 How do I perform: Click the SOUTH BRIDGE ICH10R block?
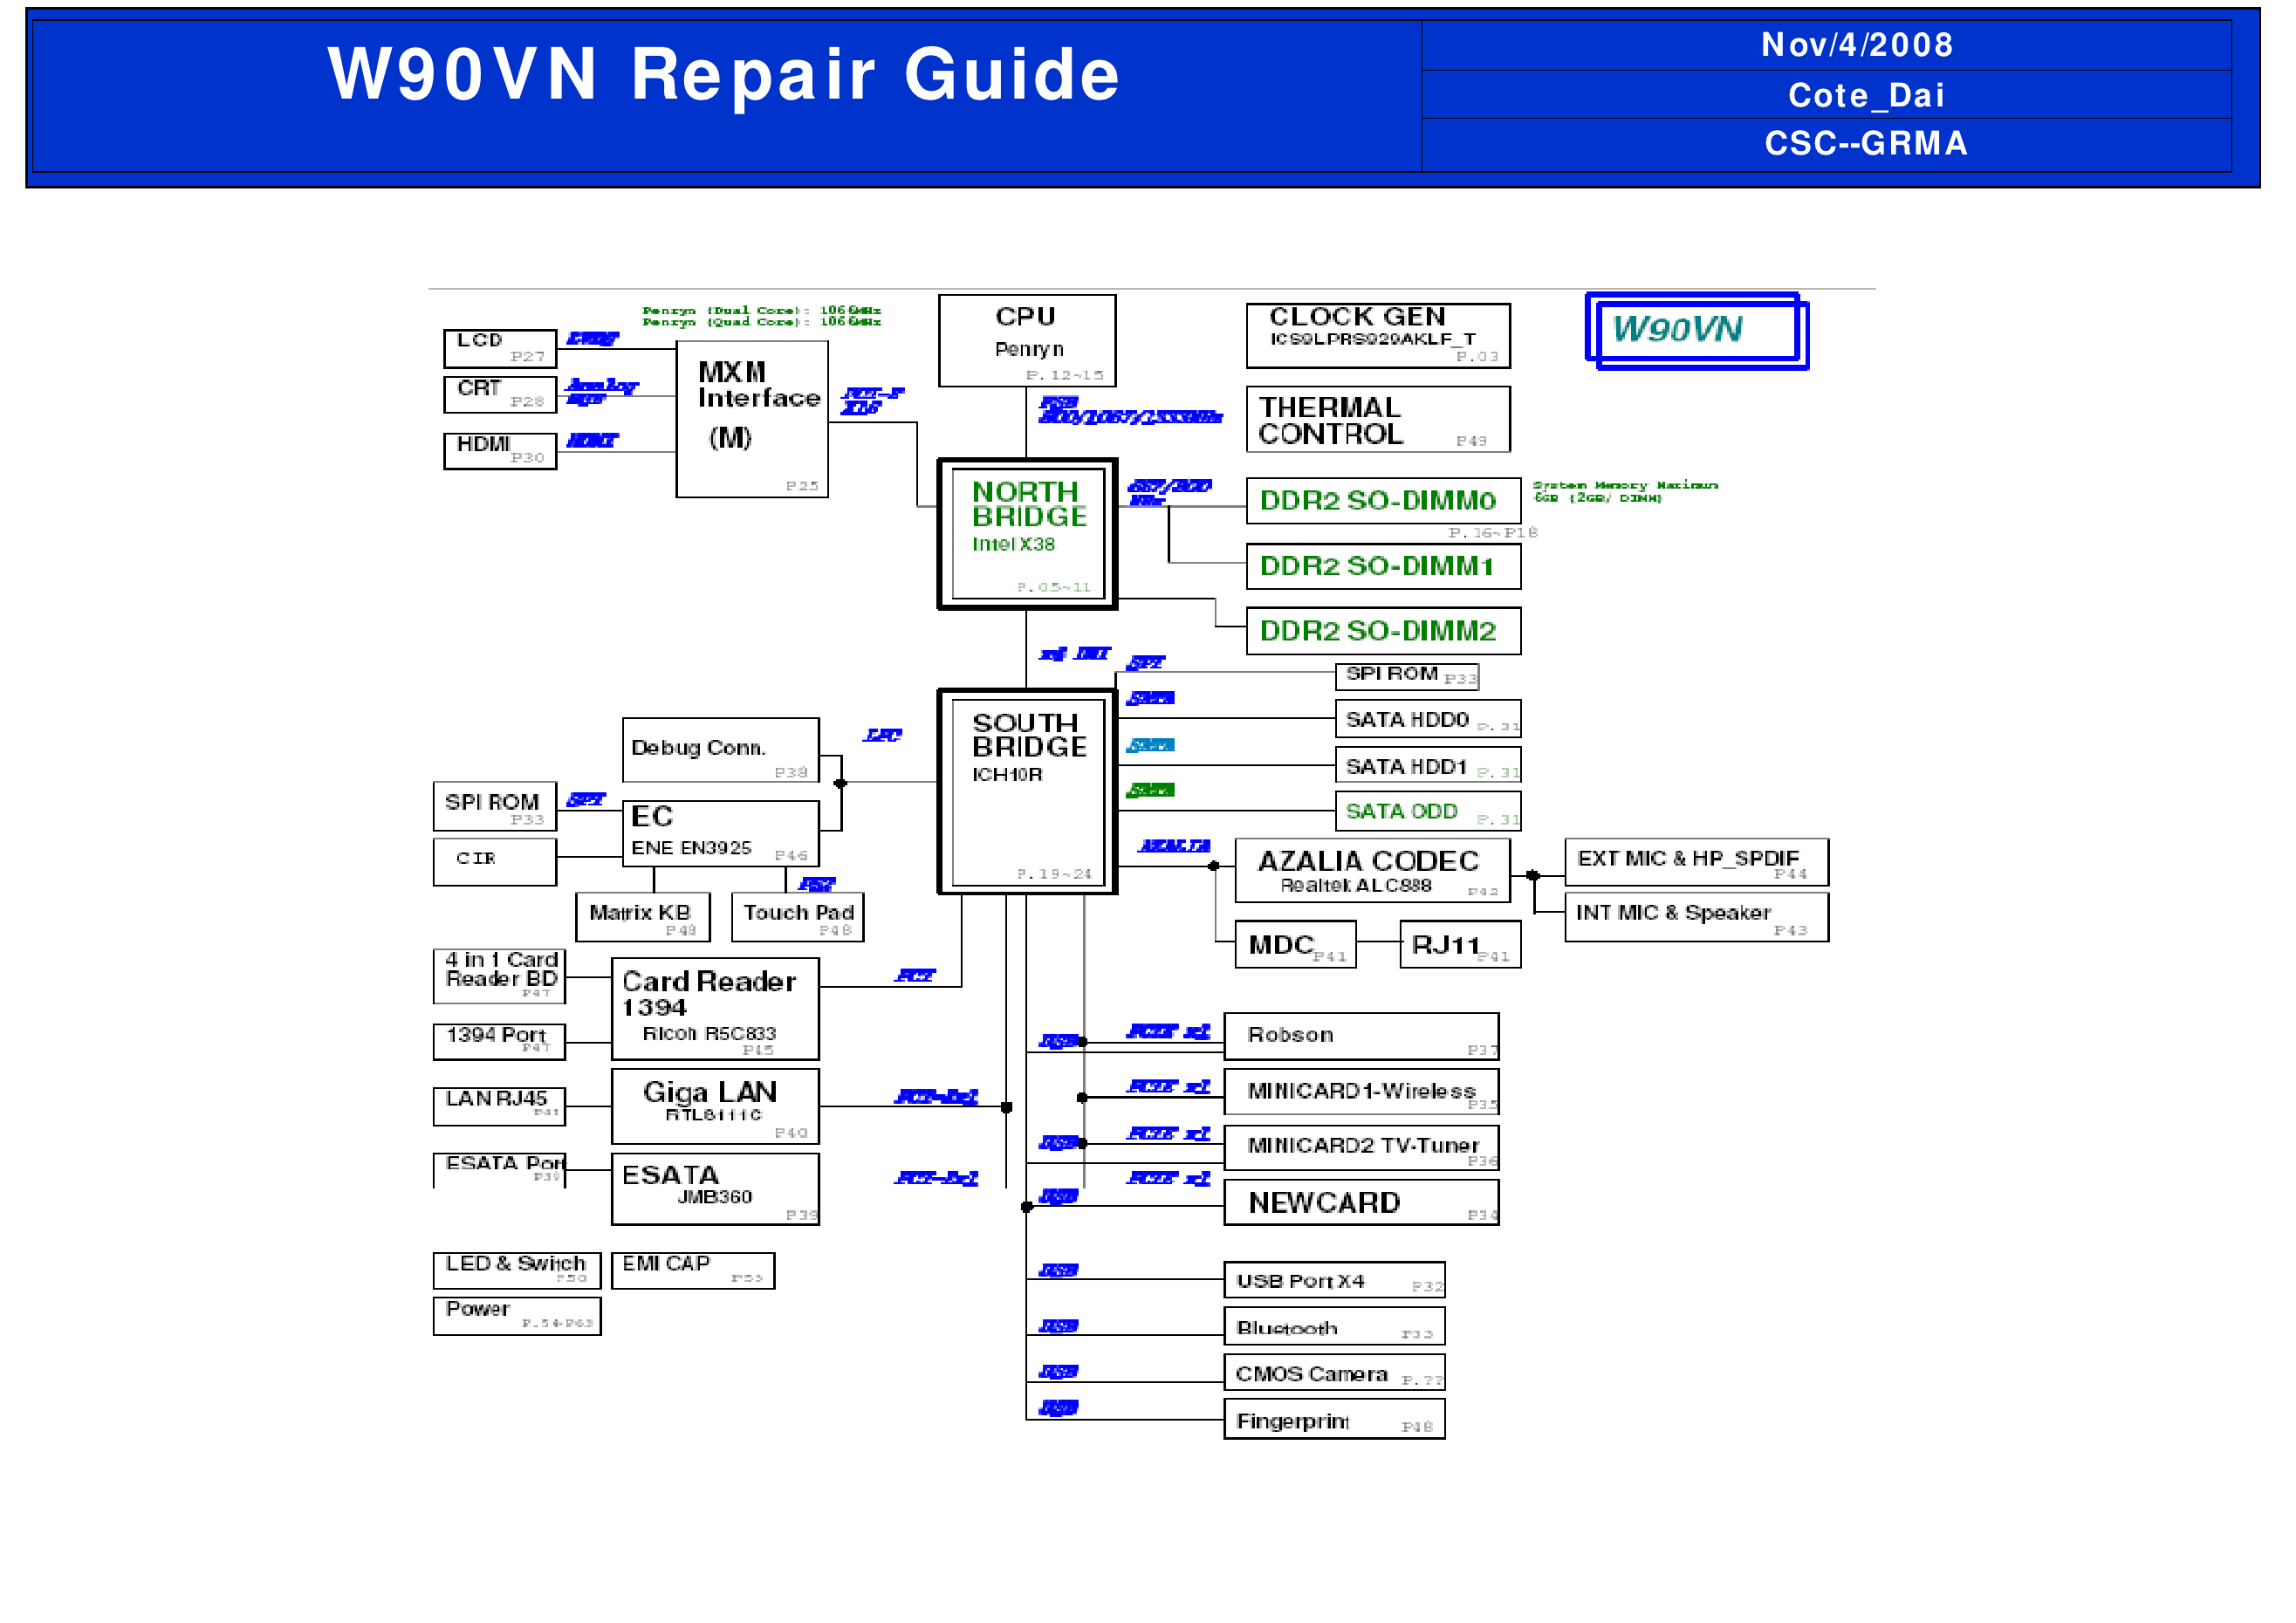1027,791
